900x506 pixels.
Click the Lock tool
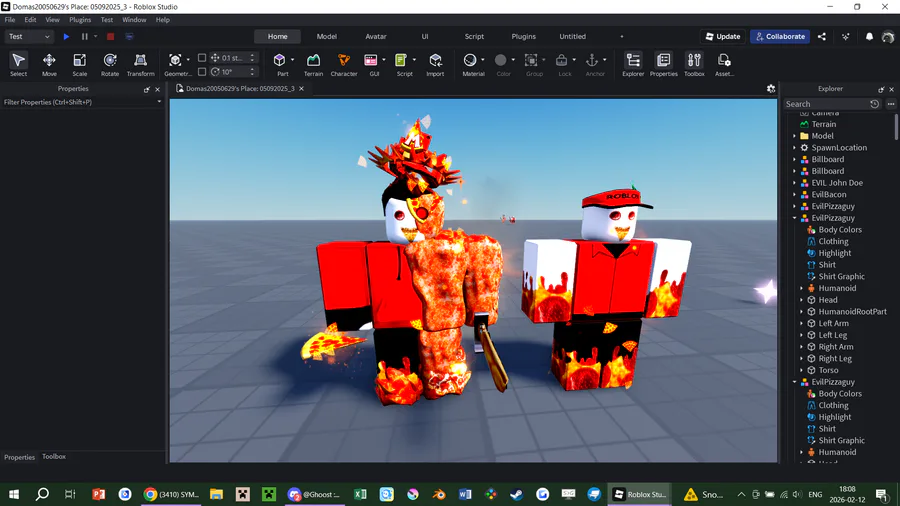[x=562, y=64]
